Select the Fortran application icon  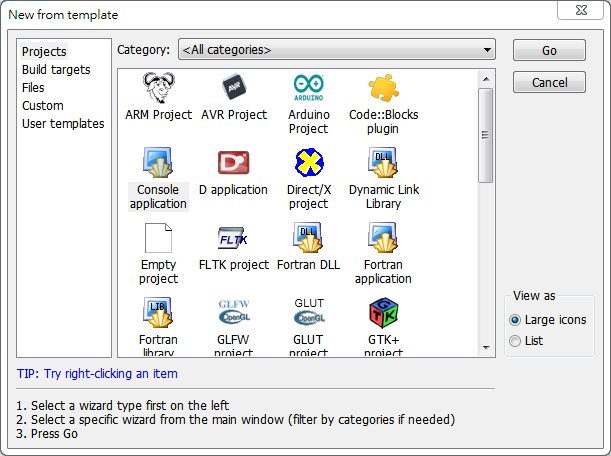tap(383, 238)
